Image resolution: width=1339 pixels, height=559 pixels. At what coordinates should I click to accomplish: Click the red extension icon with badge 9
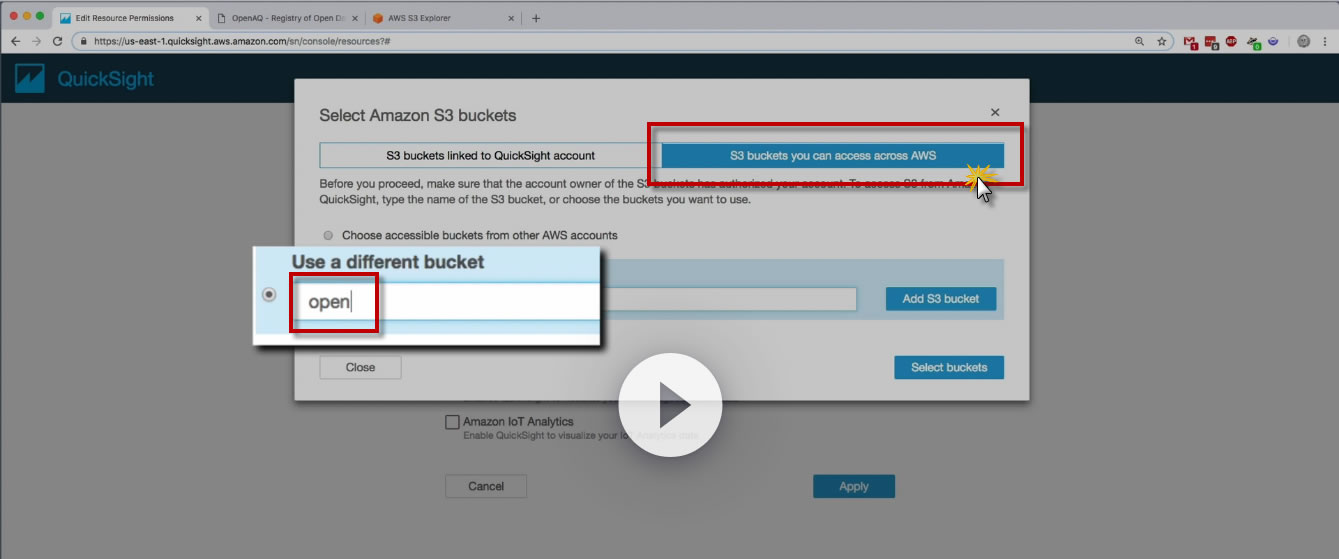pos(1211,42)
